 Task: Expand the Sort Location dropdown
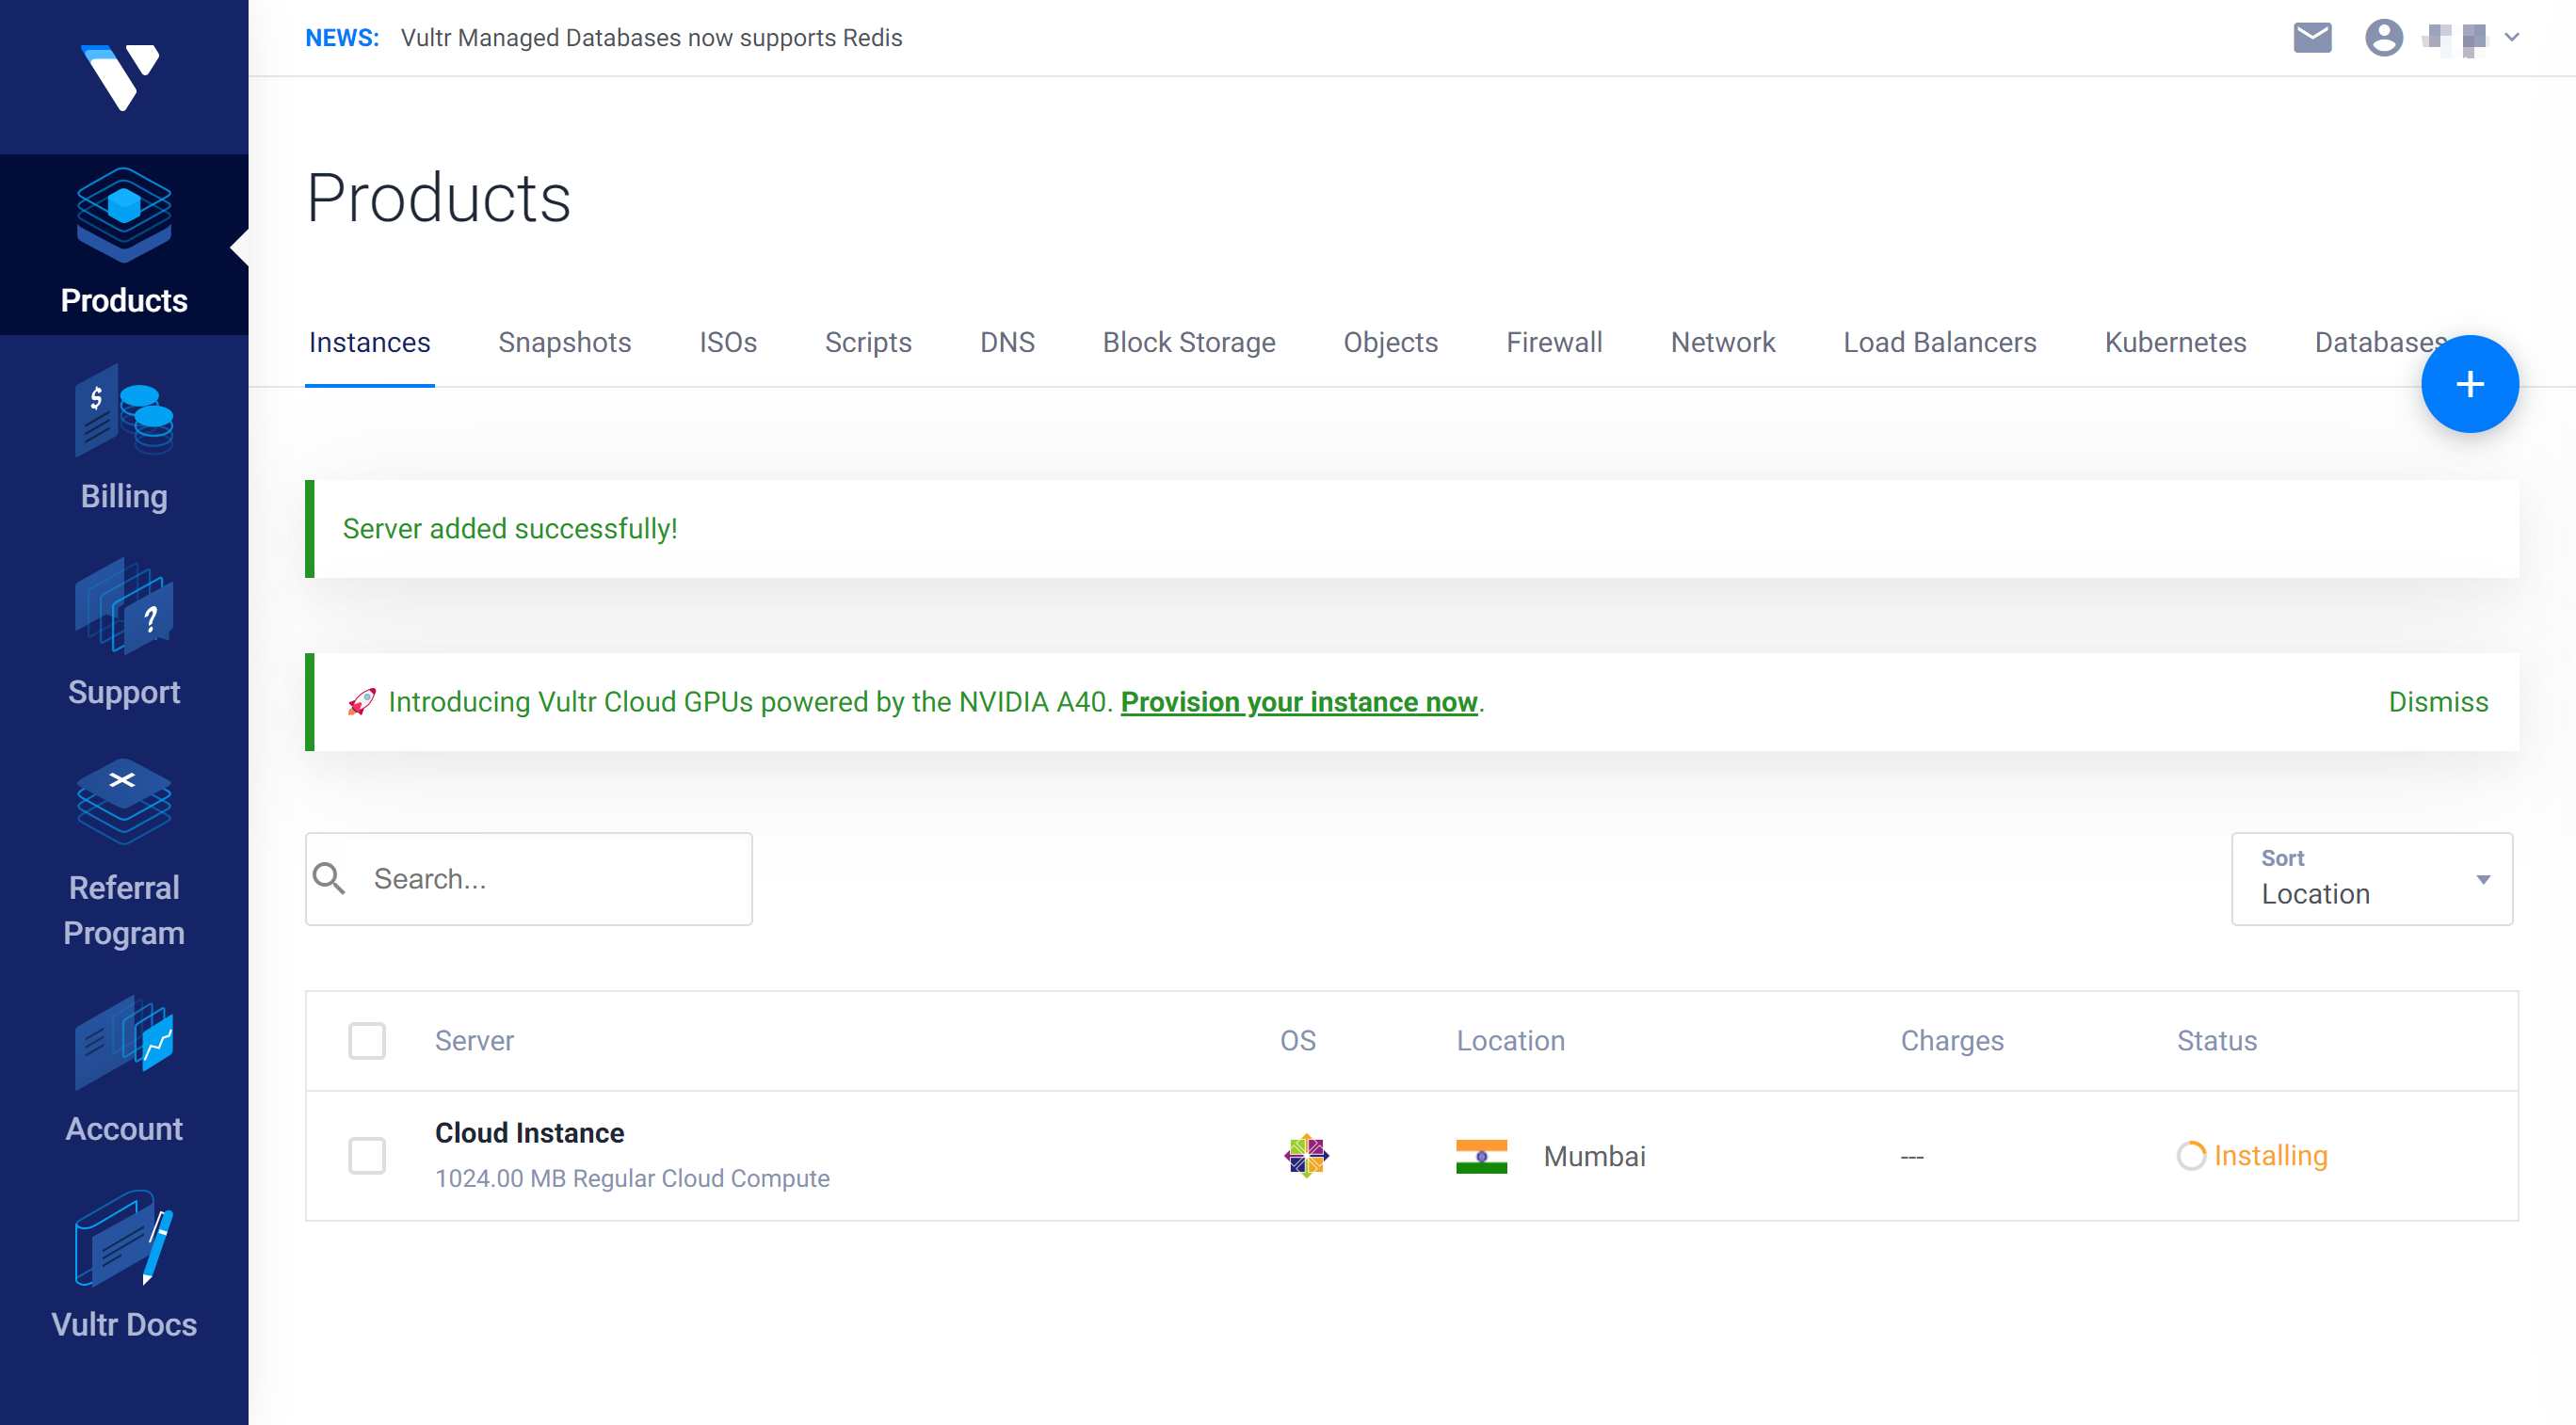pyautogui.click(x=2371, y=879)
